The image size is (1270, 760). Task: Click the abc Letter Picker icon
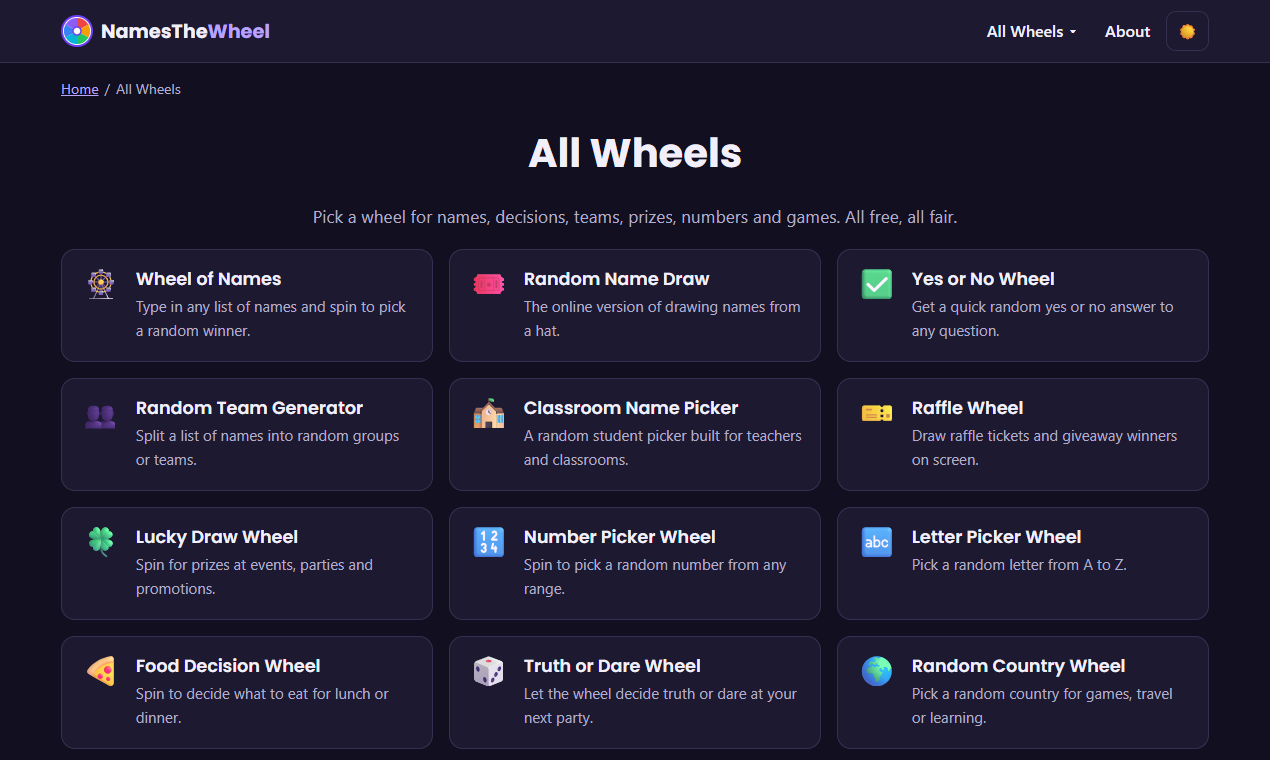tap(876, 542)
